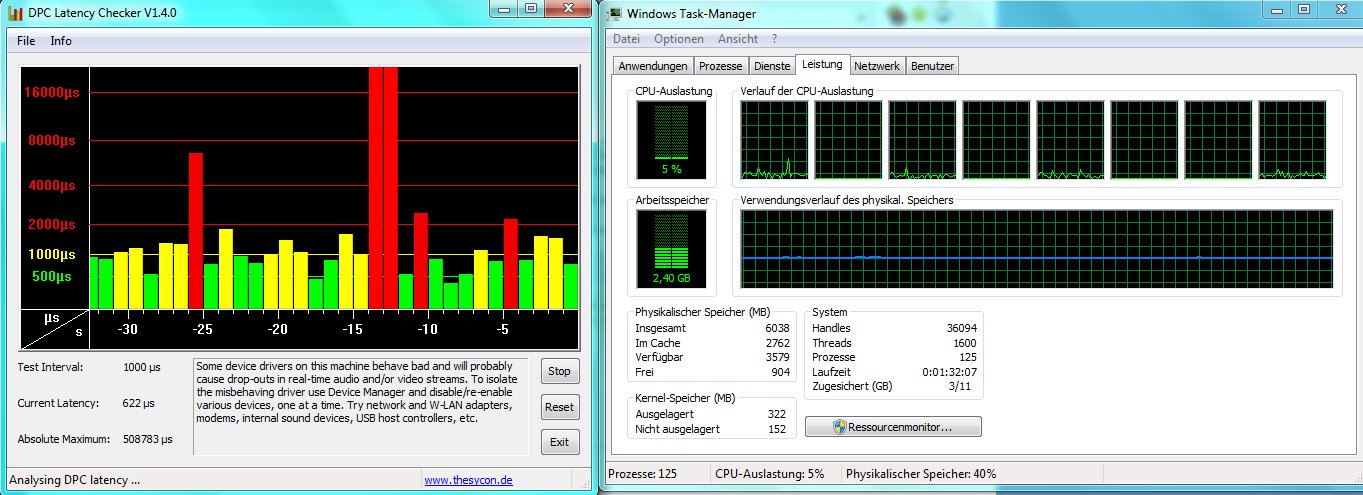Viewport: 1363px width, 495px height.
Task: Click the Current Latency value 622 µs
Action: pos(139,403)
